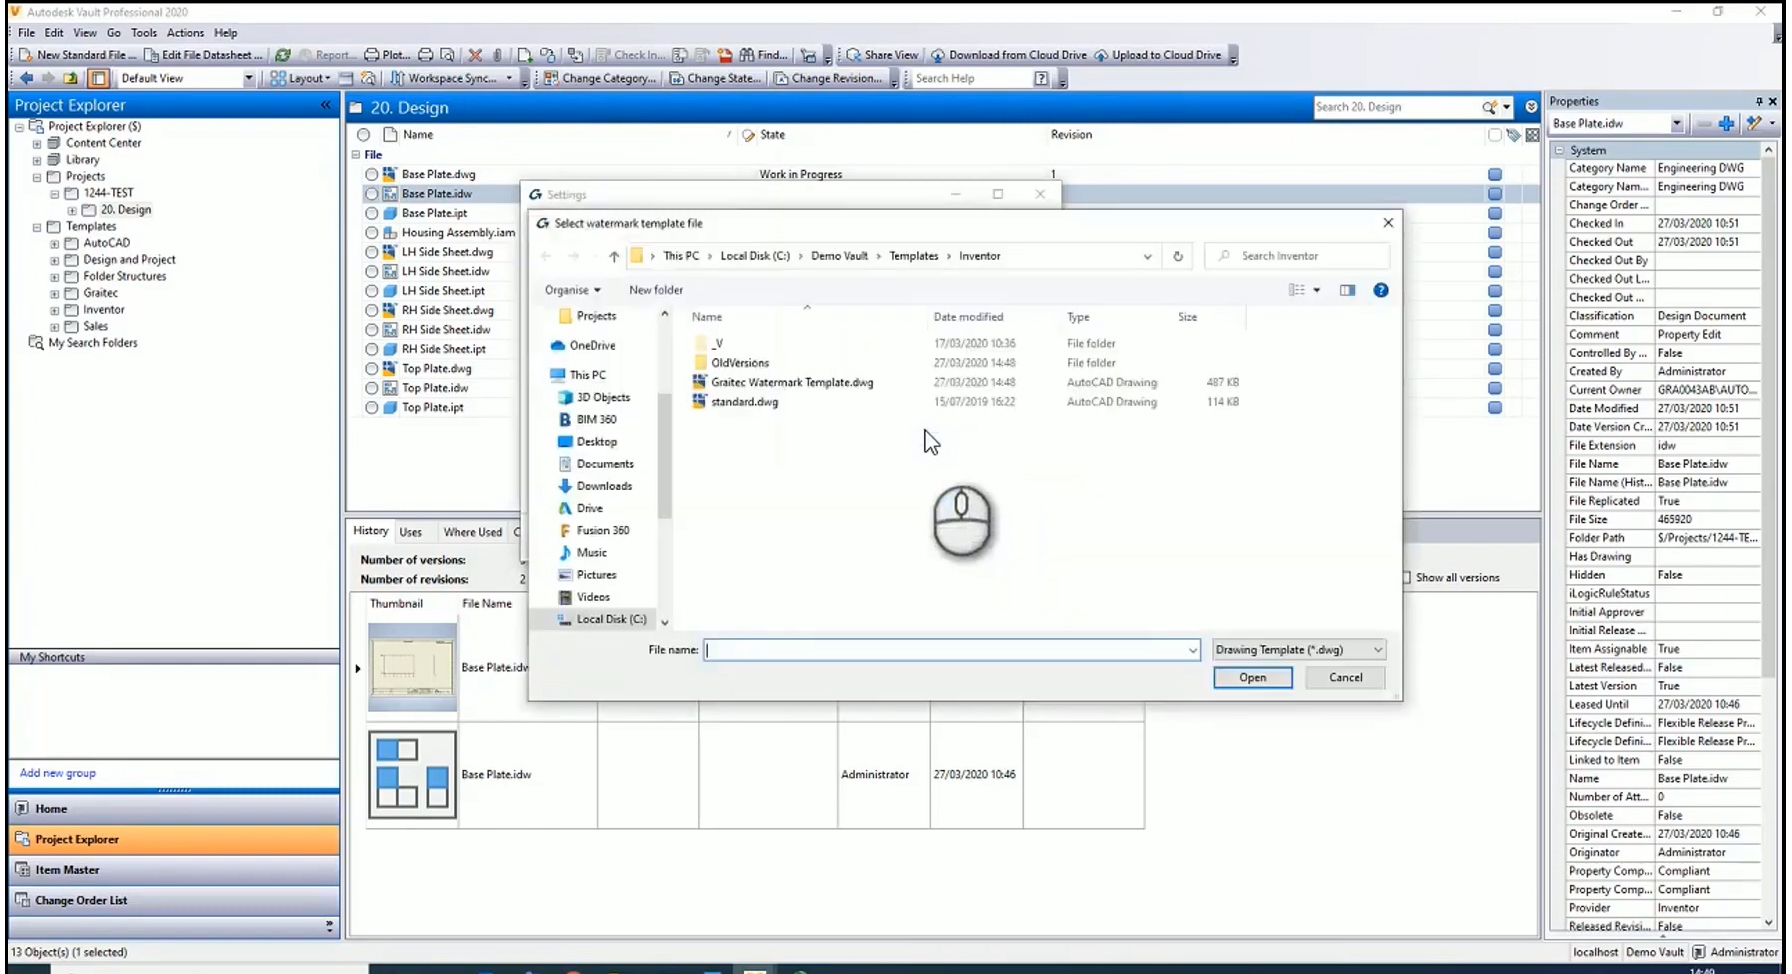Image resolution: width=1792 pixels, height=974 pixels.
Task: Expand the AutoCAD templates node
Action: (x=55, y=243)
